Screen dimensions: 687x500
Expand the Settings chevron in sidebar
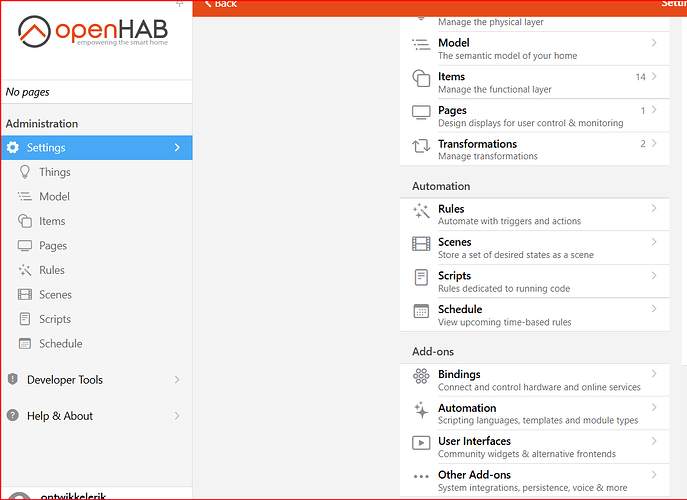(177, 147)
